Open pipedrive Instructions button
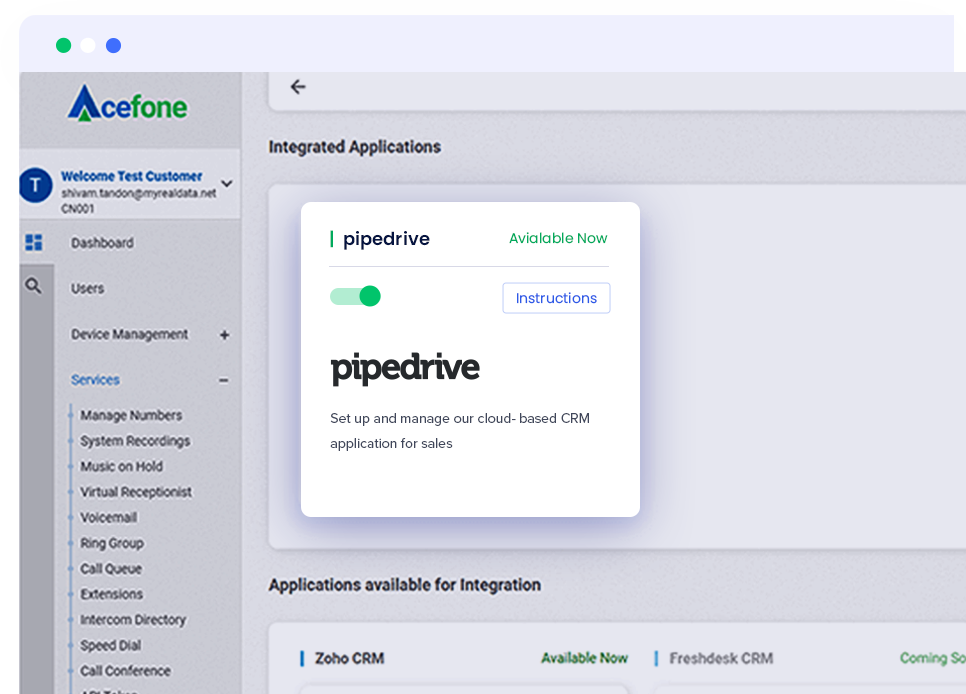Screen dimensions: 966x694 556,298
